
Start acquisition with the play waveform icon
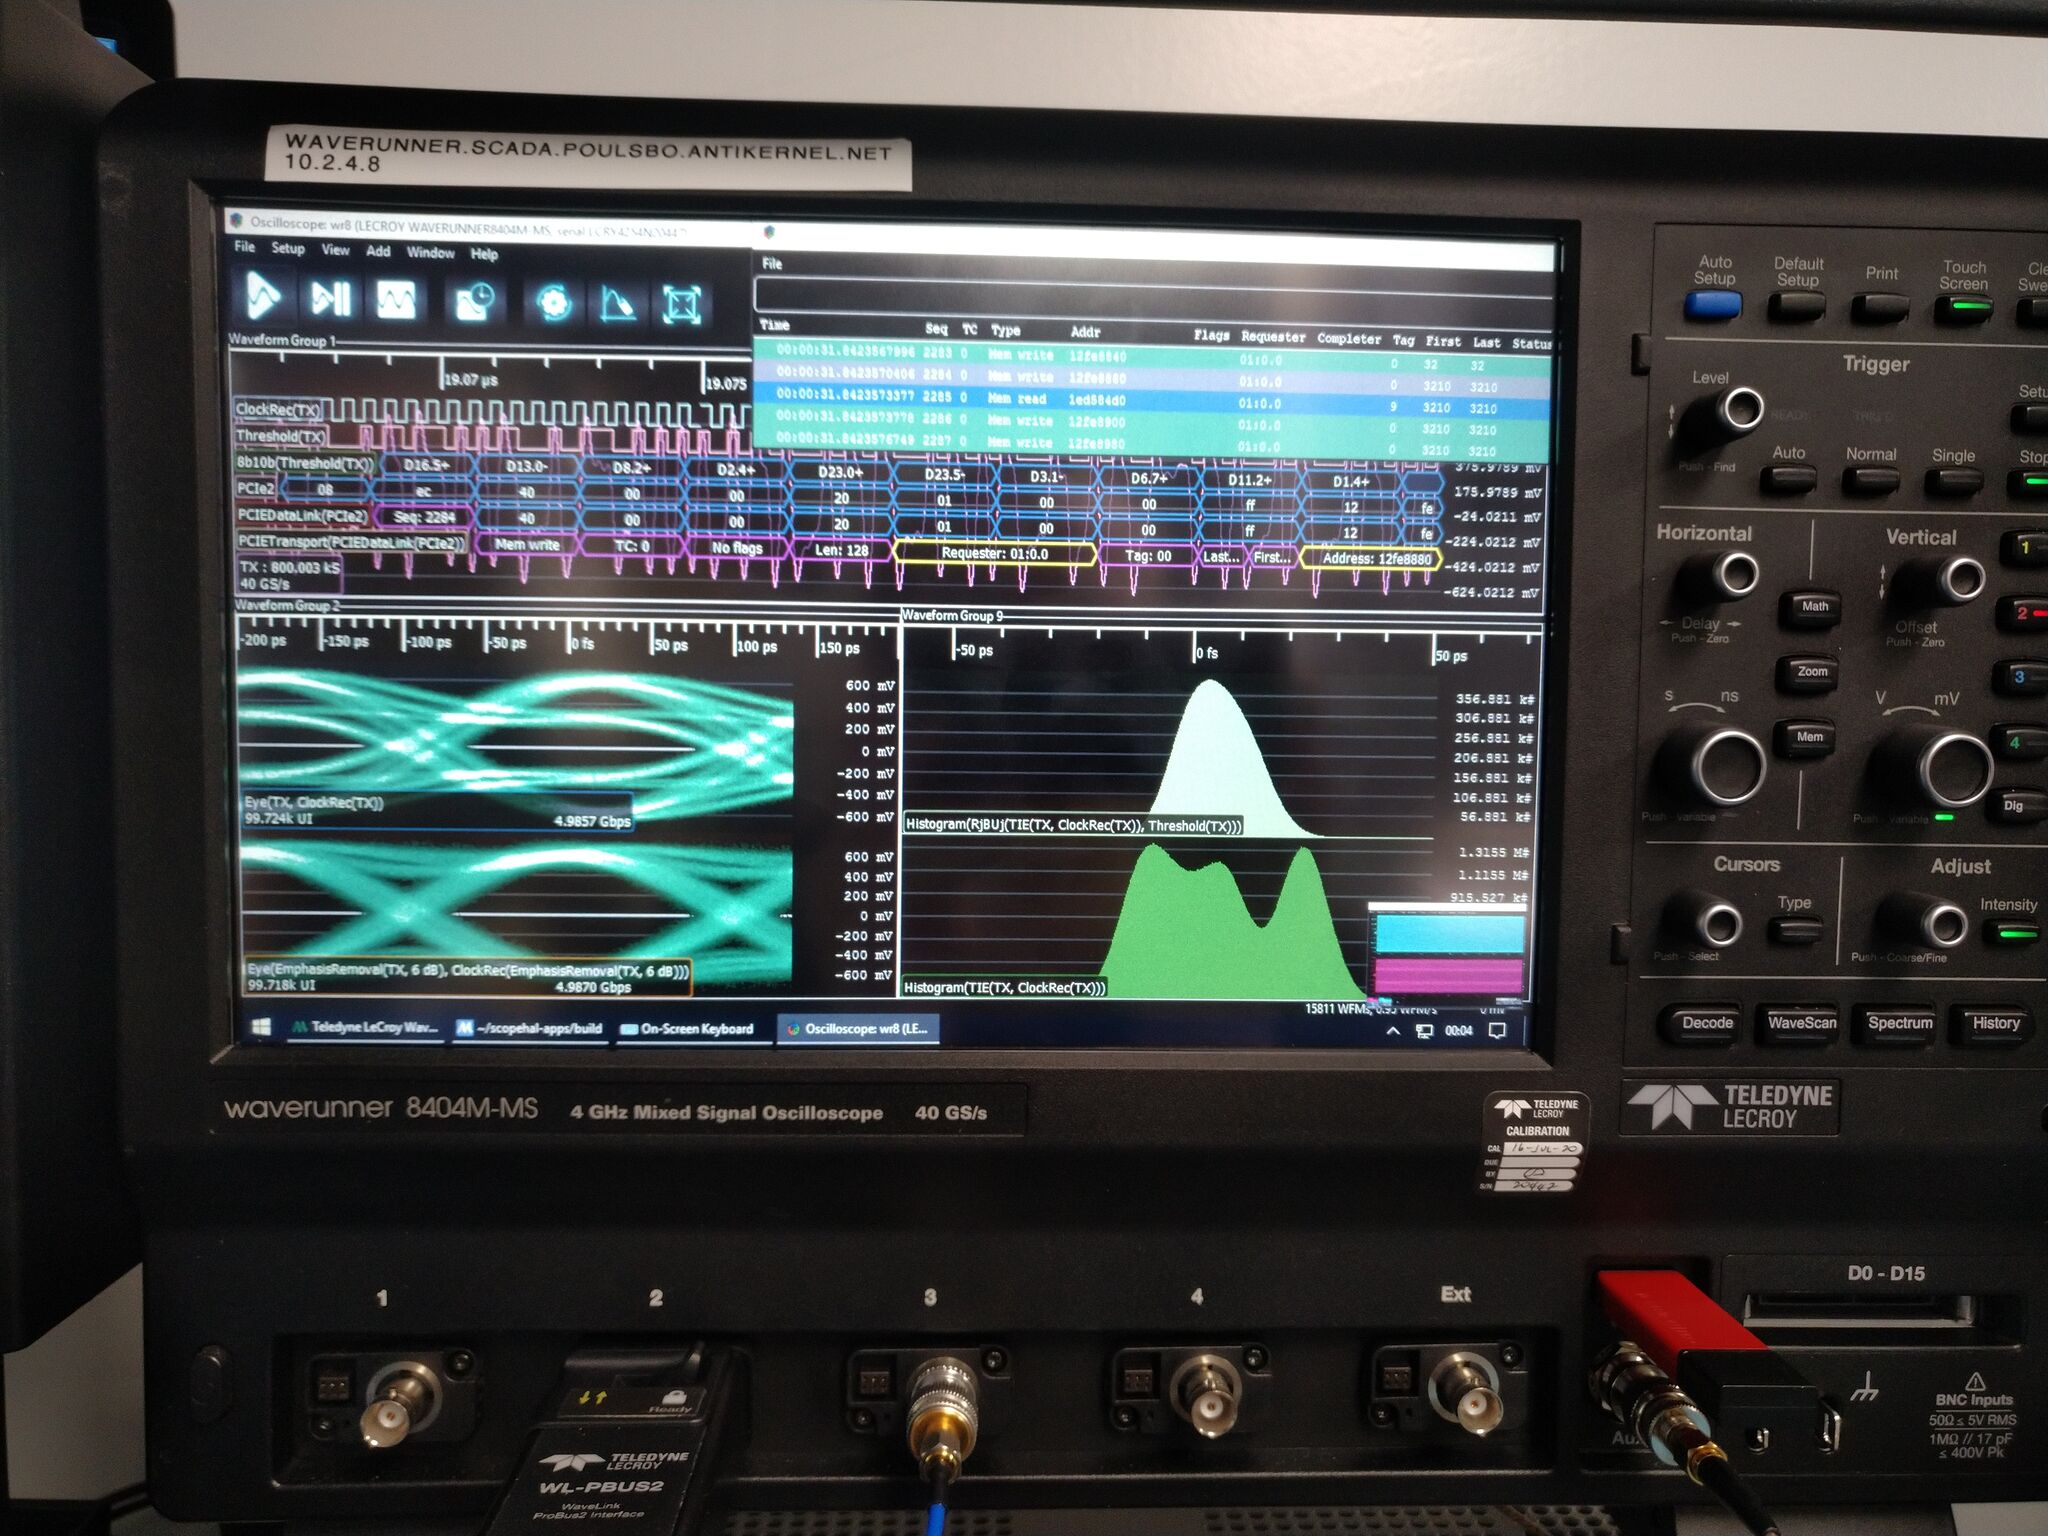coord(262,296)
